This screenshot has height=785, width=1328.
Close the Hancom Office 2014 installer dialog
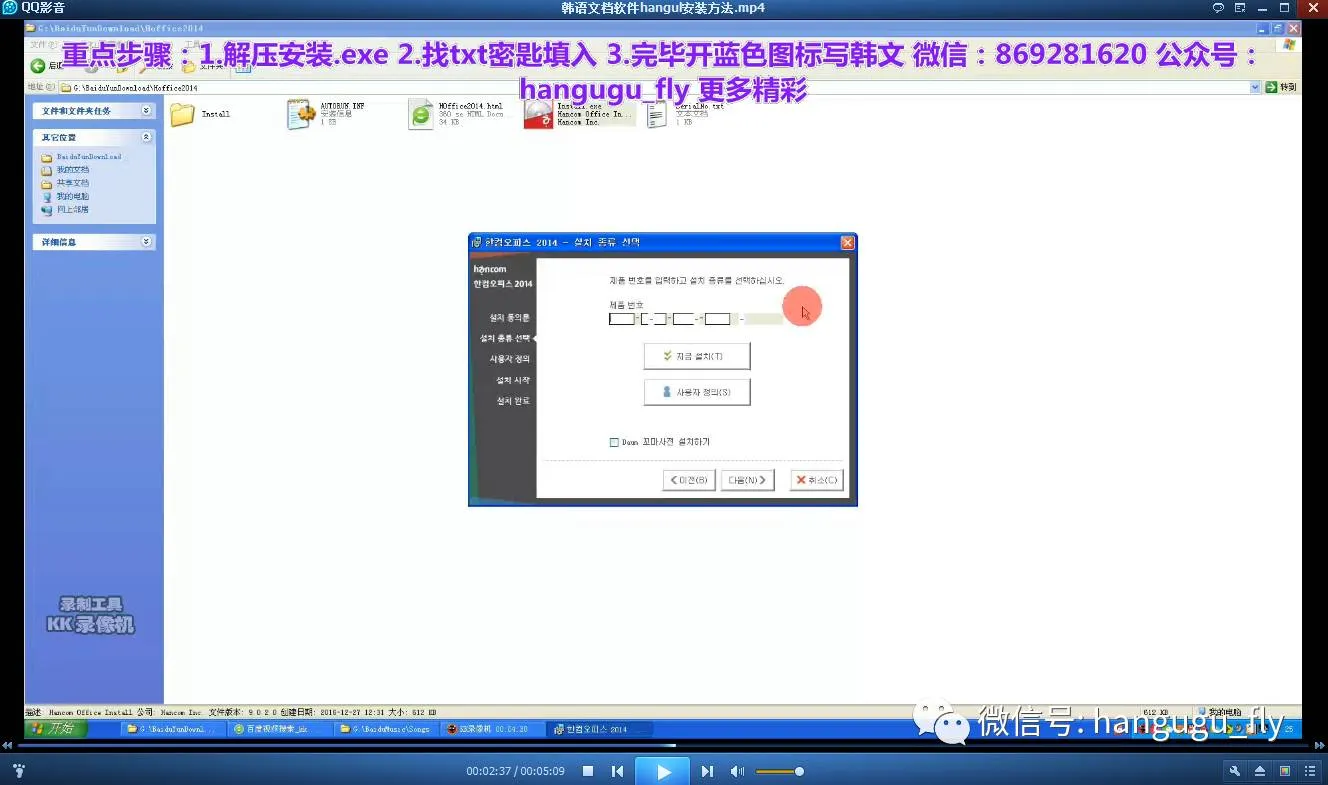847,242
